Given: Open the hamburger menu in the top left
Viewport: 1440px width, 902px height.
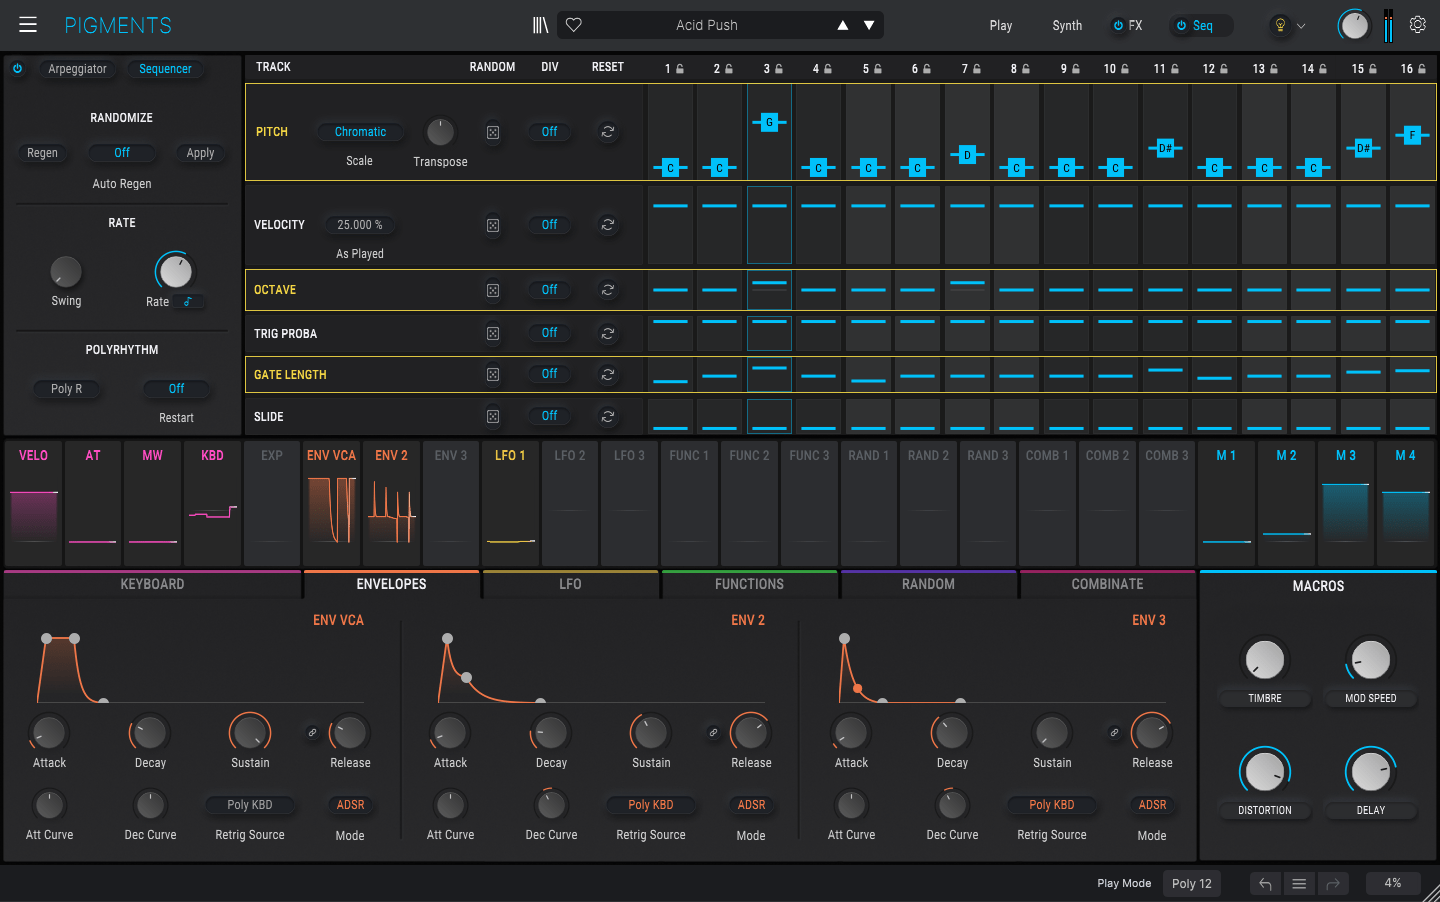Looking at the screenshot, I should pyautogui.click(x=28, y=25).
